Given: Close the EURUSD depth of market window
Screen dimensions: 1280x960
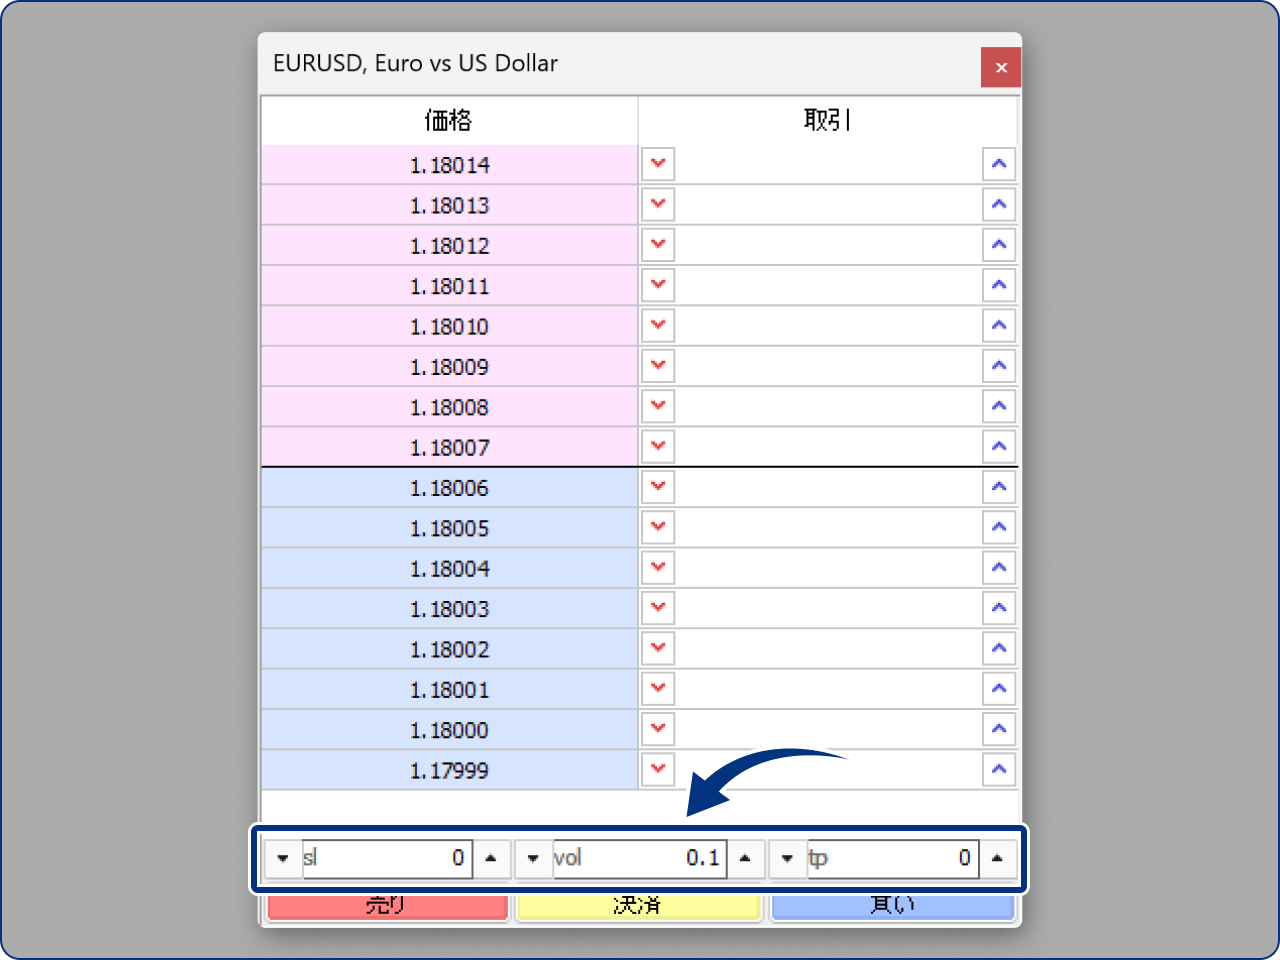Looking at the screenshot, I should (x=1001, y=68).
